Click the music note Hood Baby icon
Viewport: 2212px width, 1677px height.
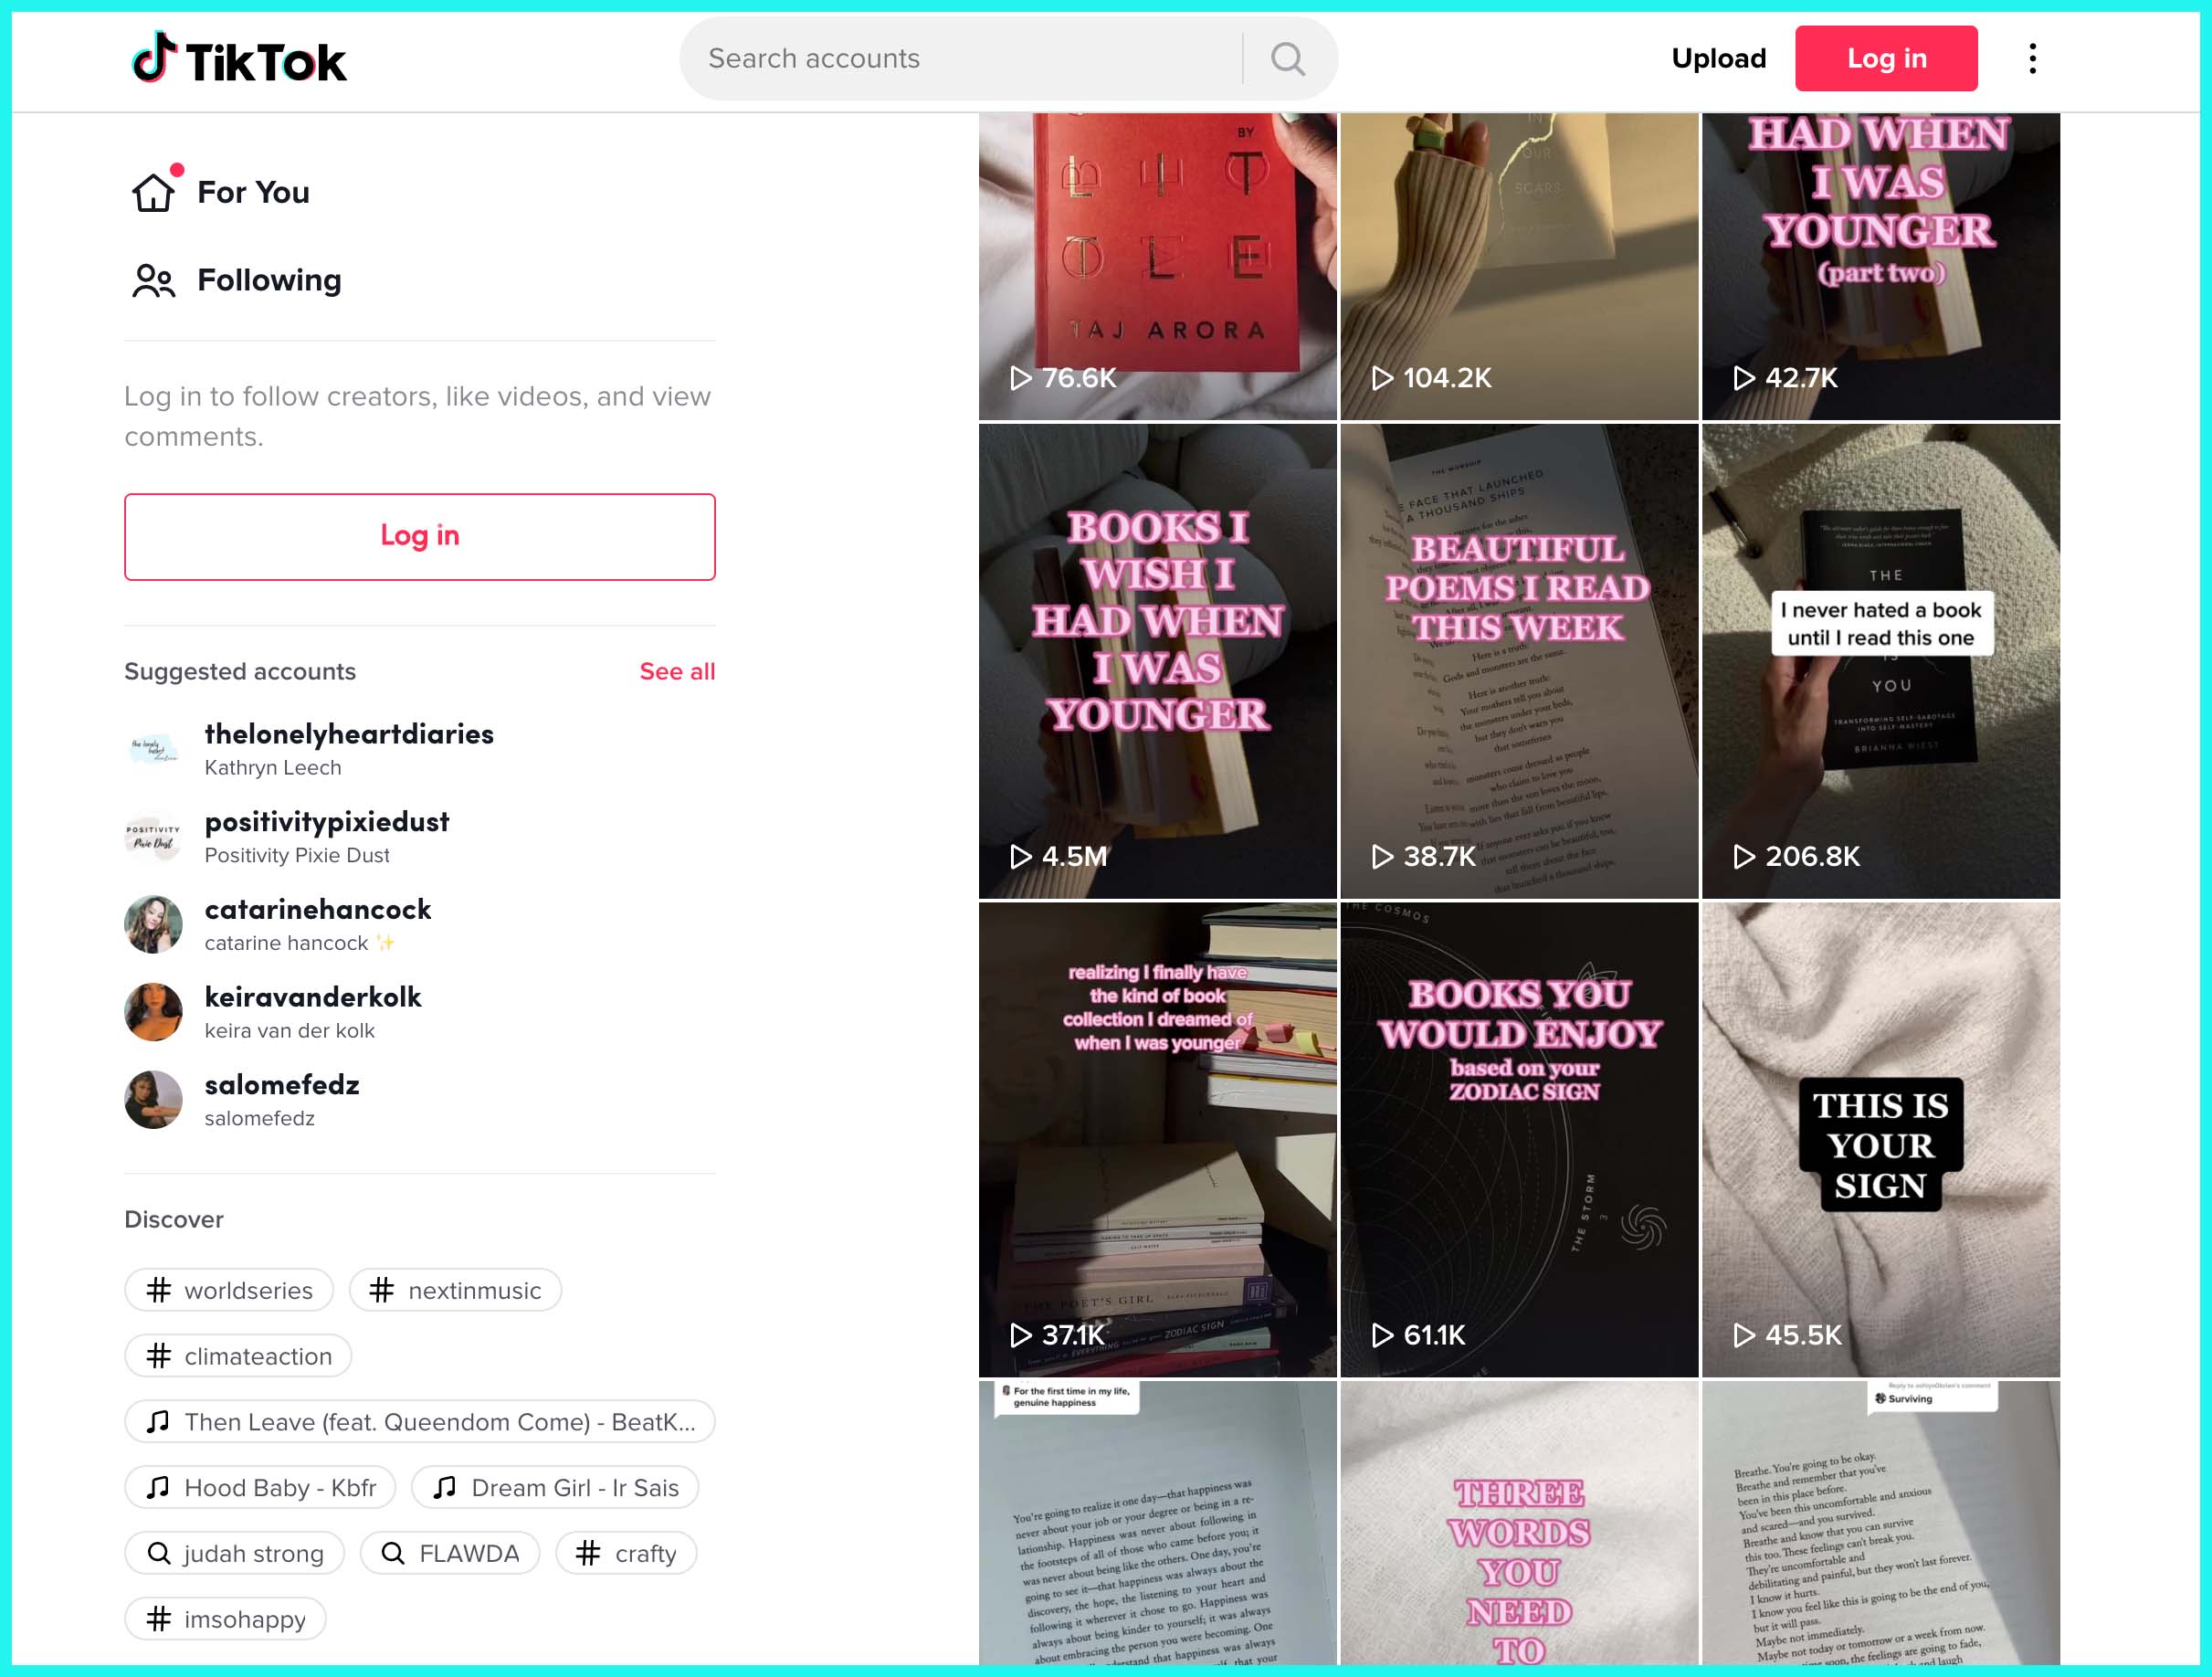pos(160,1487)
